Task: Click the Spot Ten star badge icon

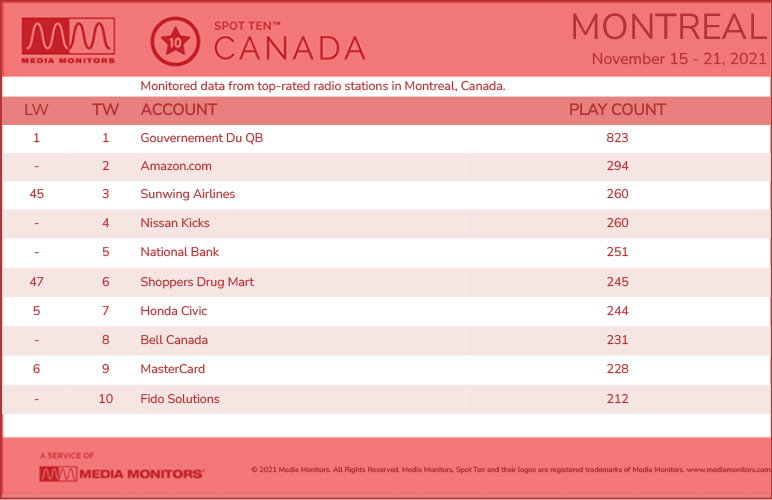Action: pos(175,42)
